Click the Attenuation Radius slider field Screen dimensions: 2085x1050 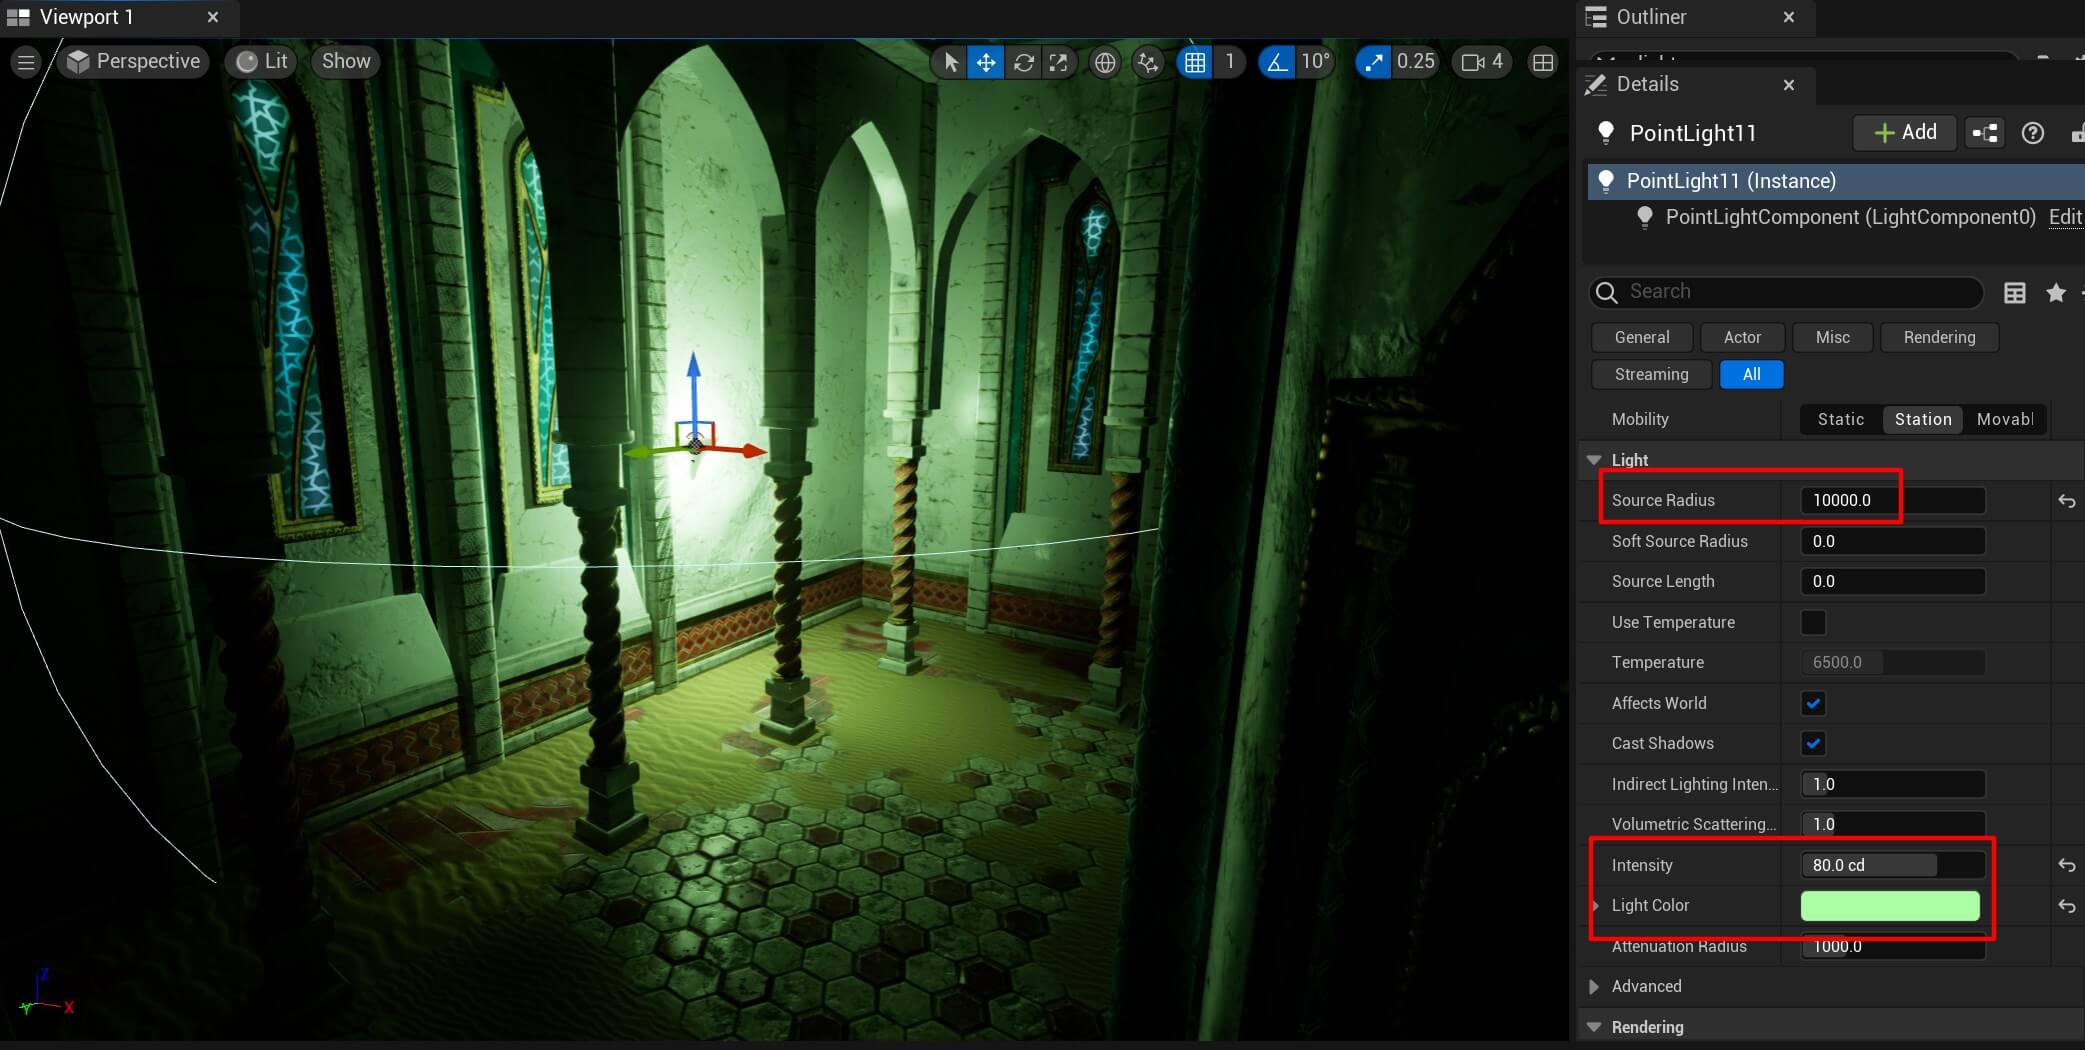click(x=1892, y=947)
